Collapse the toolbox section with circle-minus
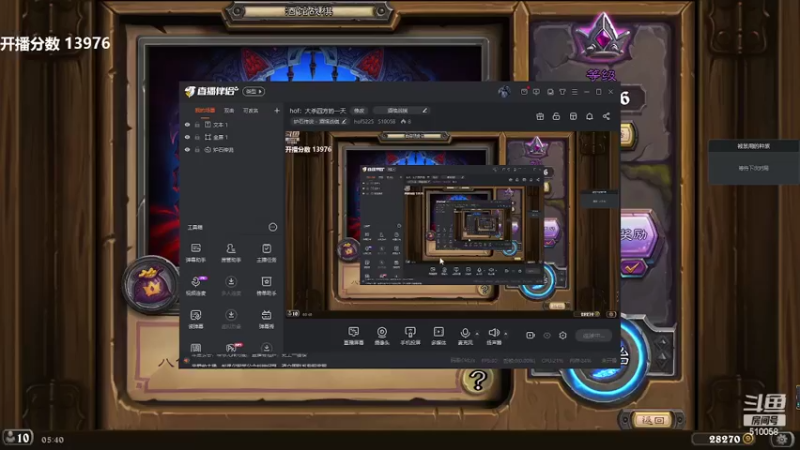800x450 pixels. 273,227
